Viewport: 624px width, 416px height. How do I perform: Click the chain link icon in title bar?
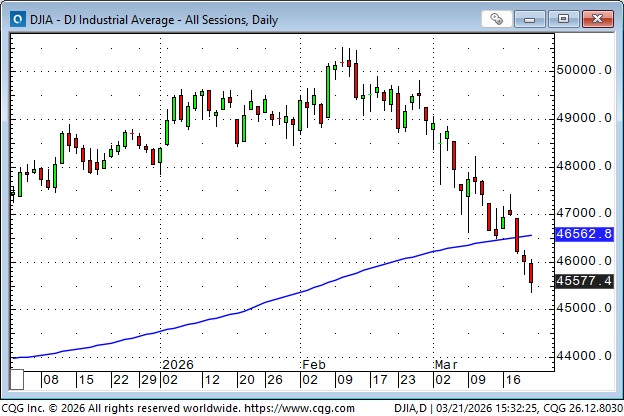coord(497,18)
